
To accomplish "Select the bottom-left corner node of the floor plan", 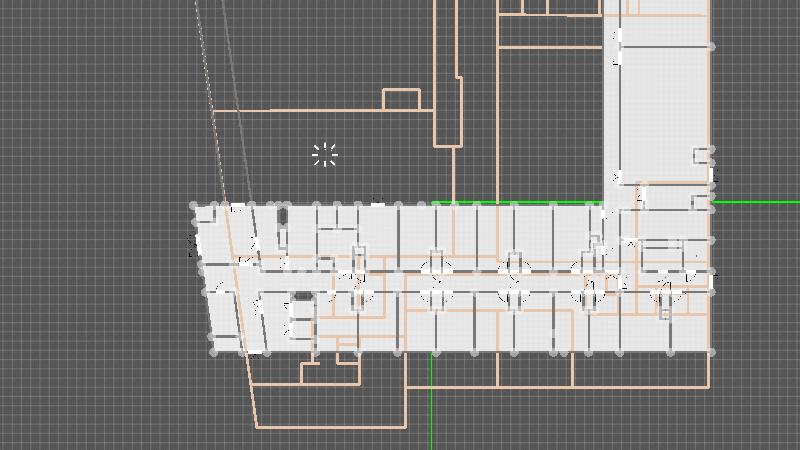I will [213, 352].
